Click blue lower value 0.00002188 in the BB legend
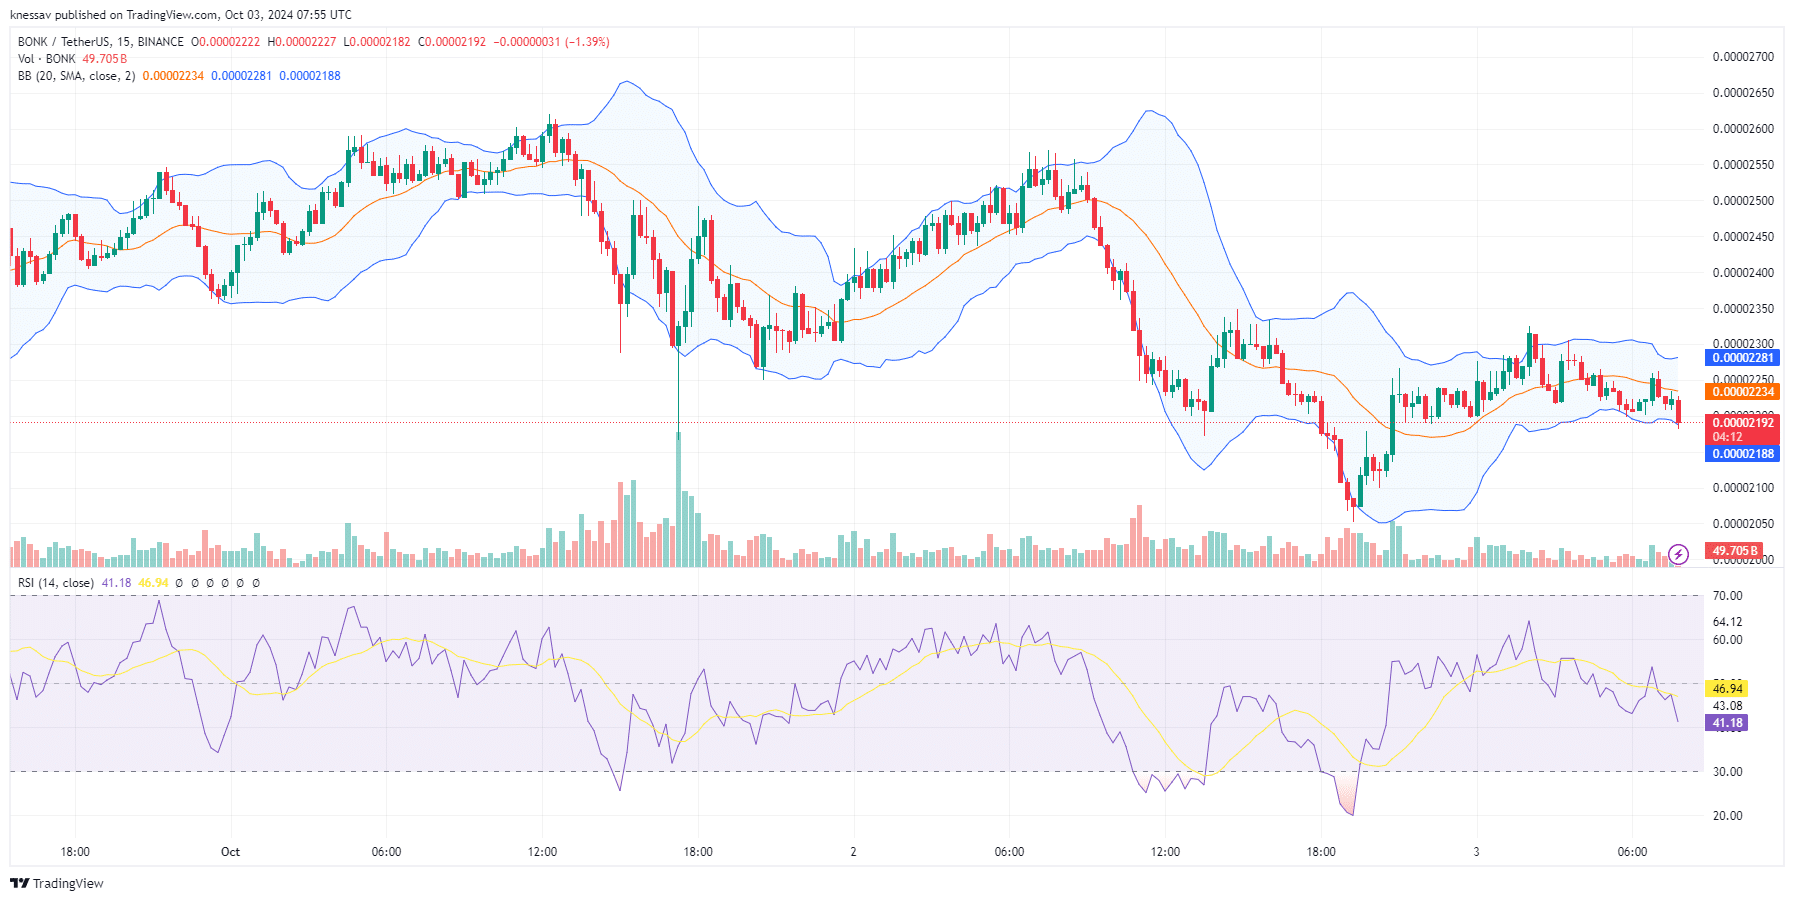 click(x=310, y=76)
